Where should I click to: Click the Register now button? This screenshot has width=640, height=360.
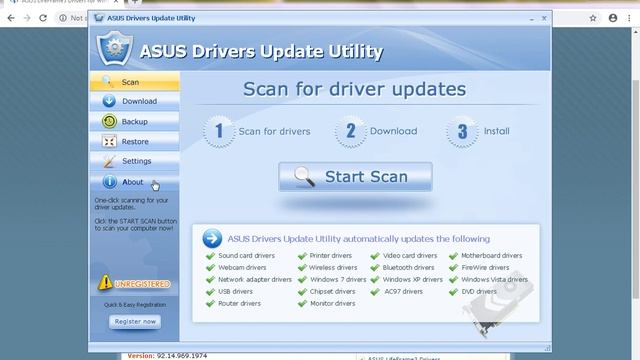135,322
